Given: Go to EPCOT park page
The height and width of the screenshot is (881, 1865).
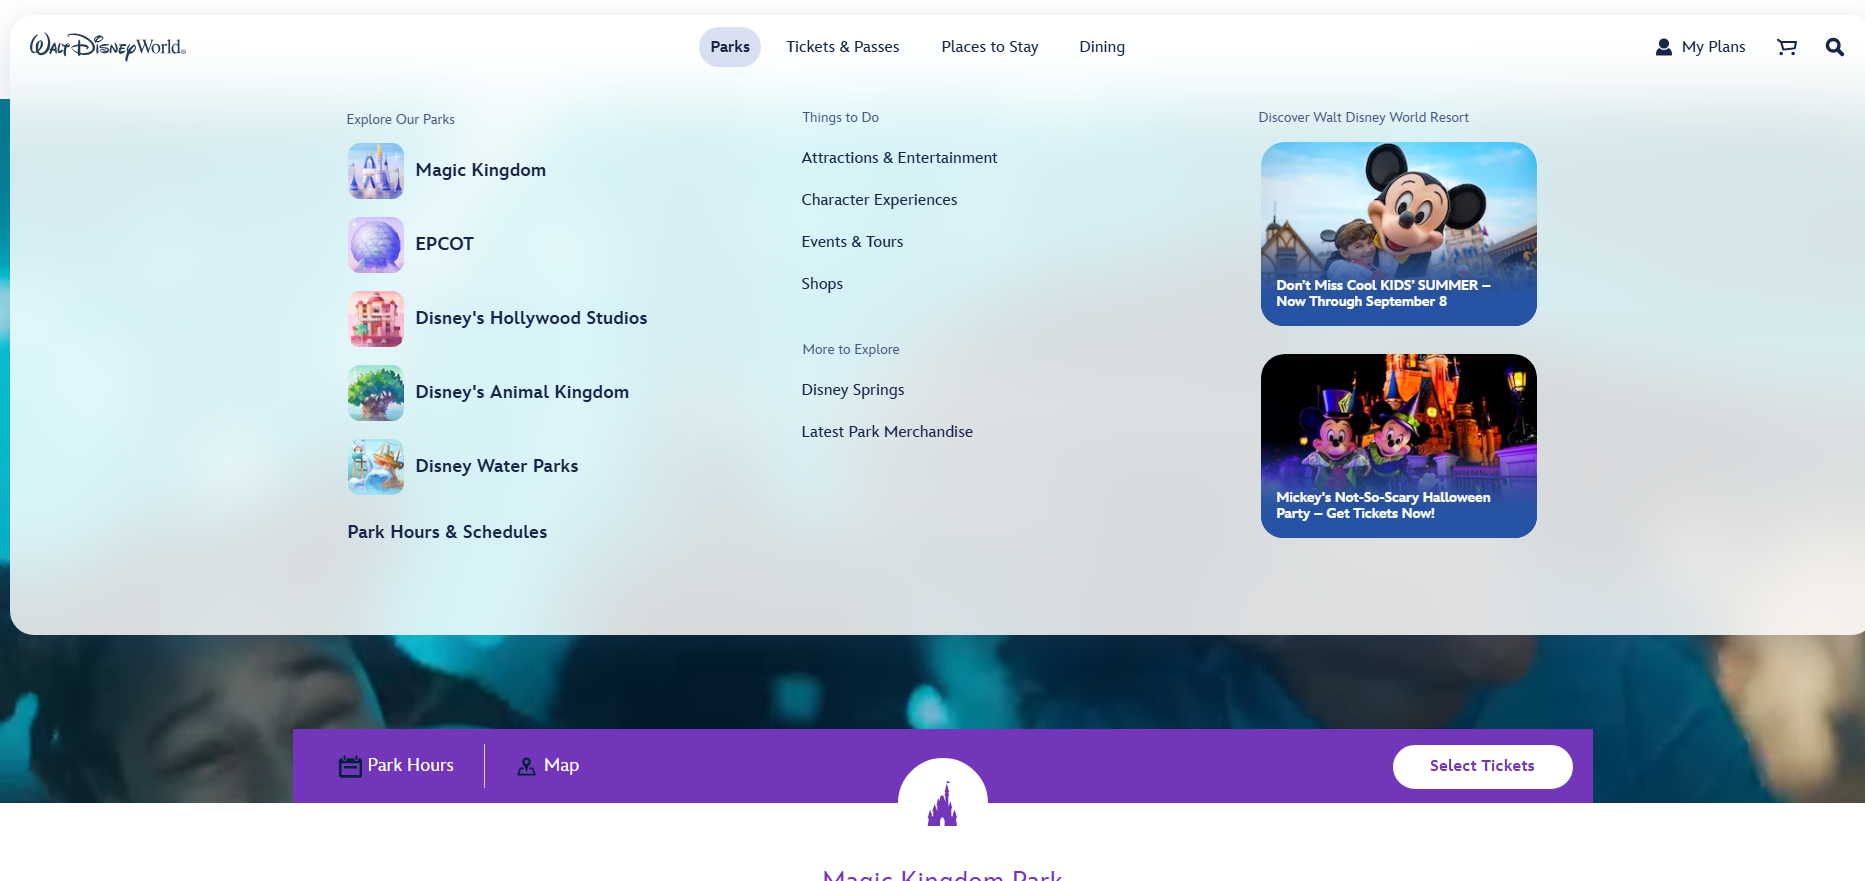Looking at the screenshot, I should pyautogui.click(x=445, y=244).
